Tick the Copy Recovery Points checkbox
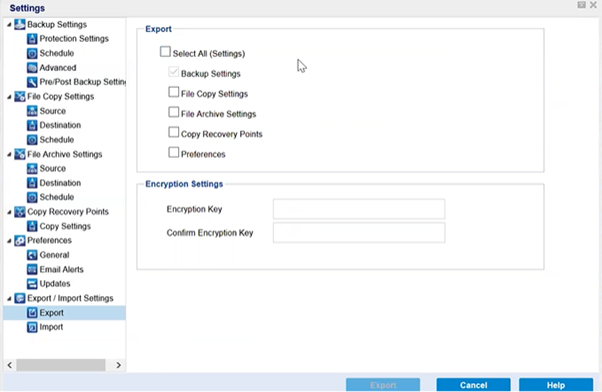Viewport: 602px width, 392px height. tap(174, 132)
